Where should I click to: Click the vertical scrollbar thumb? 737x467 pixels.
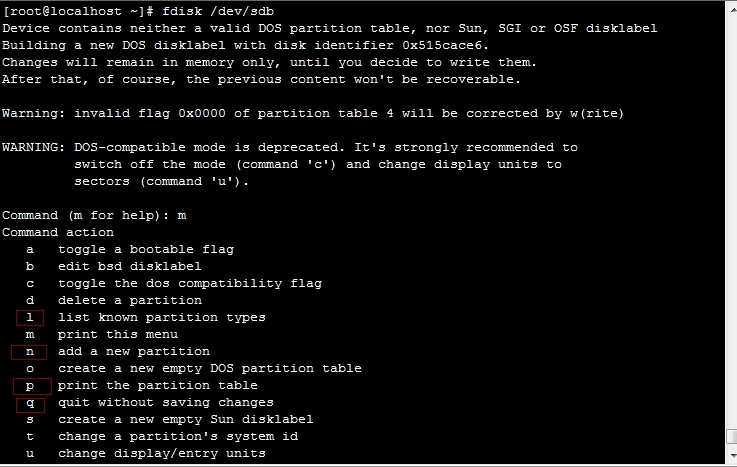(732, 436)
